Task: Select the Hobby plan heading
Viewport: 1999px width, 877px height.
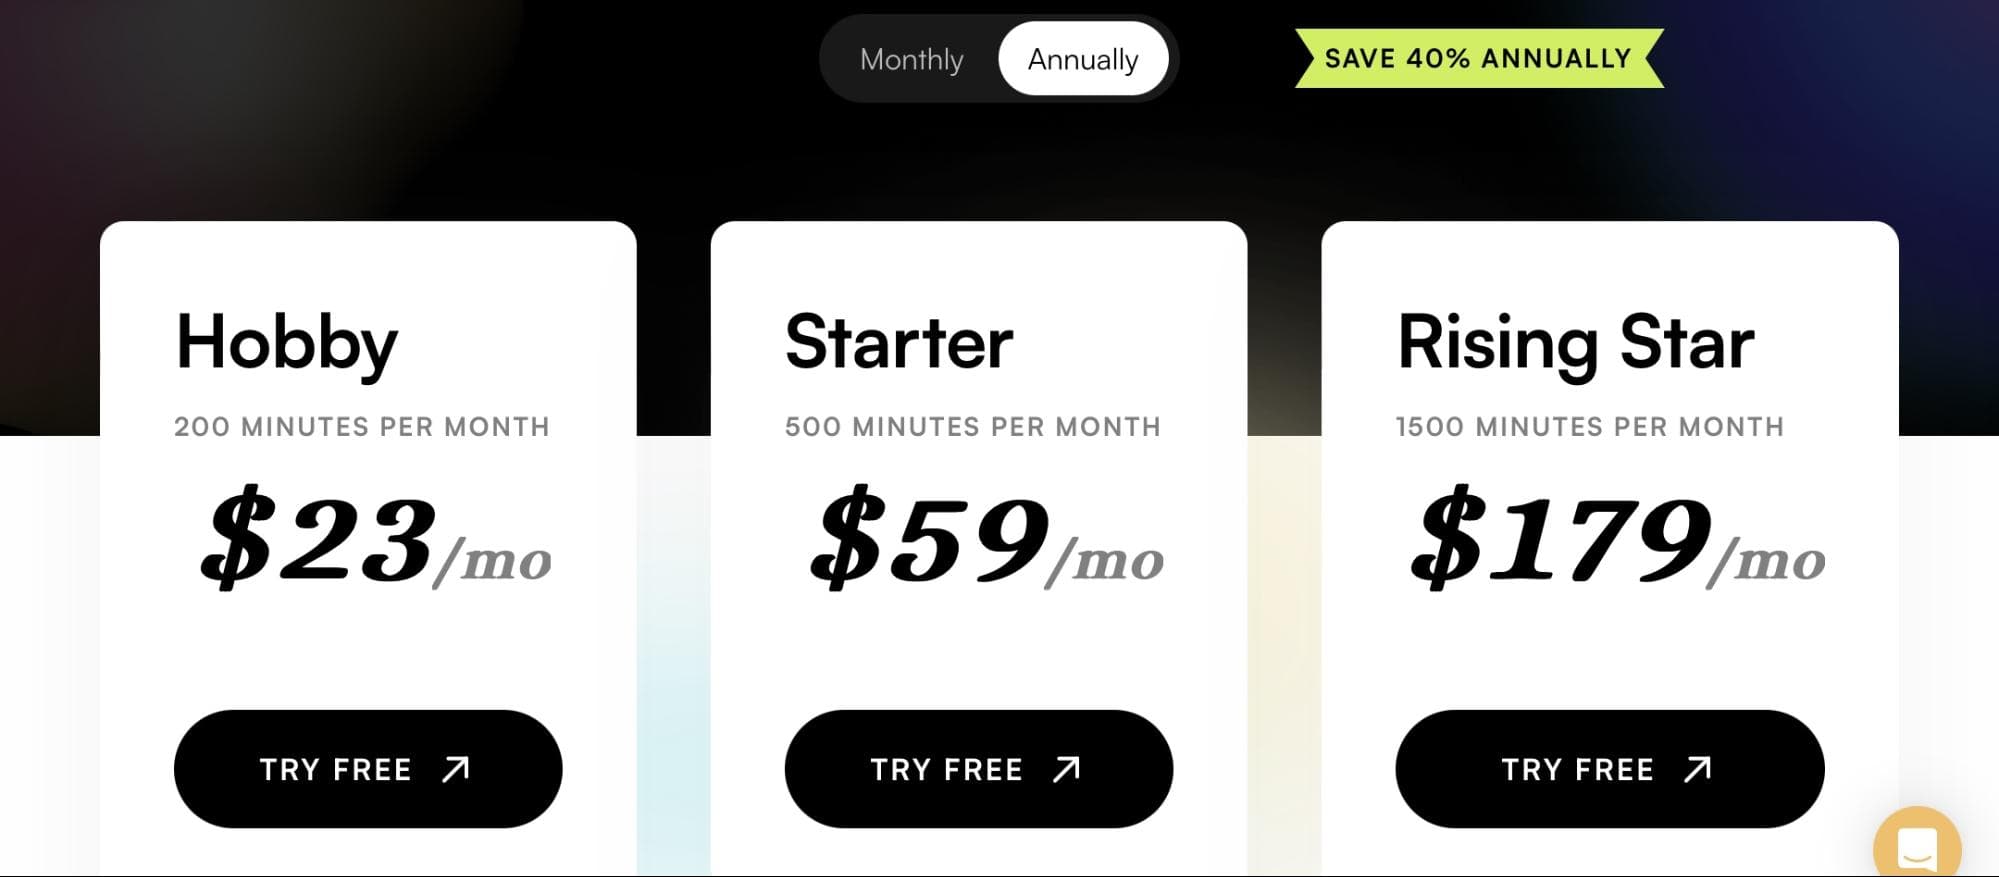Action: point(287,344)
